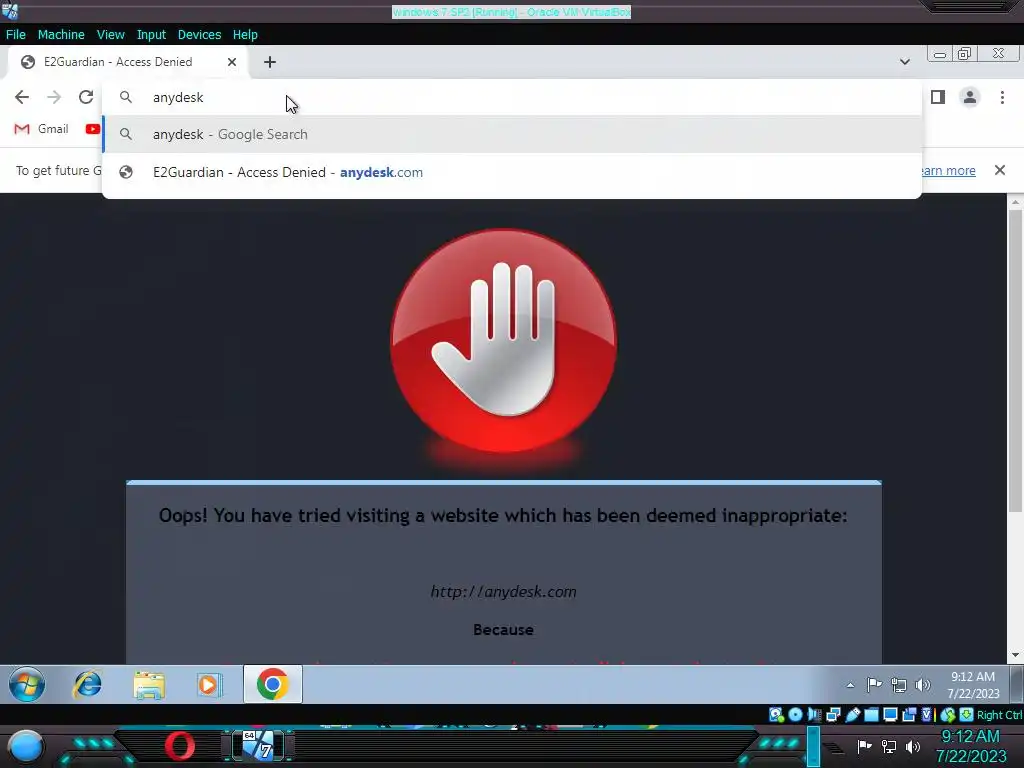
Task: Select the E2Guardian - Access Denied tab
Action: pos(128,62)
